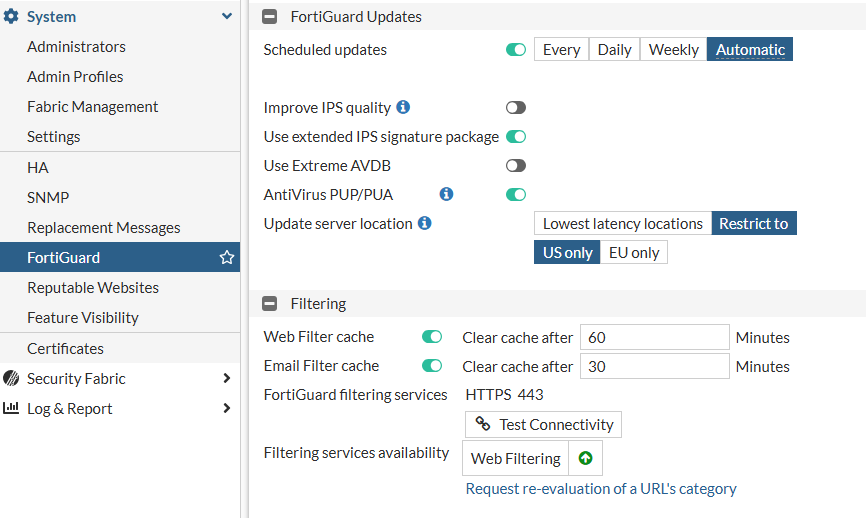
Task: Enable the Improve IPS quality toggle
Action: [x=516, y=107]
